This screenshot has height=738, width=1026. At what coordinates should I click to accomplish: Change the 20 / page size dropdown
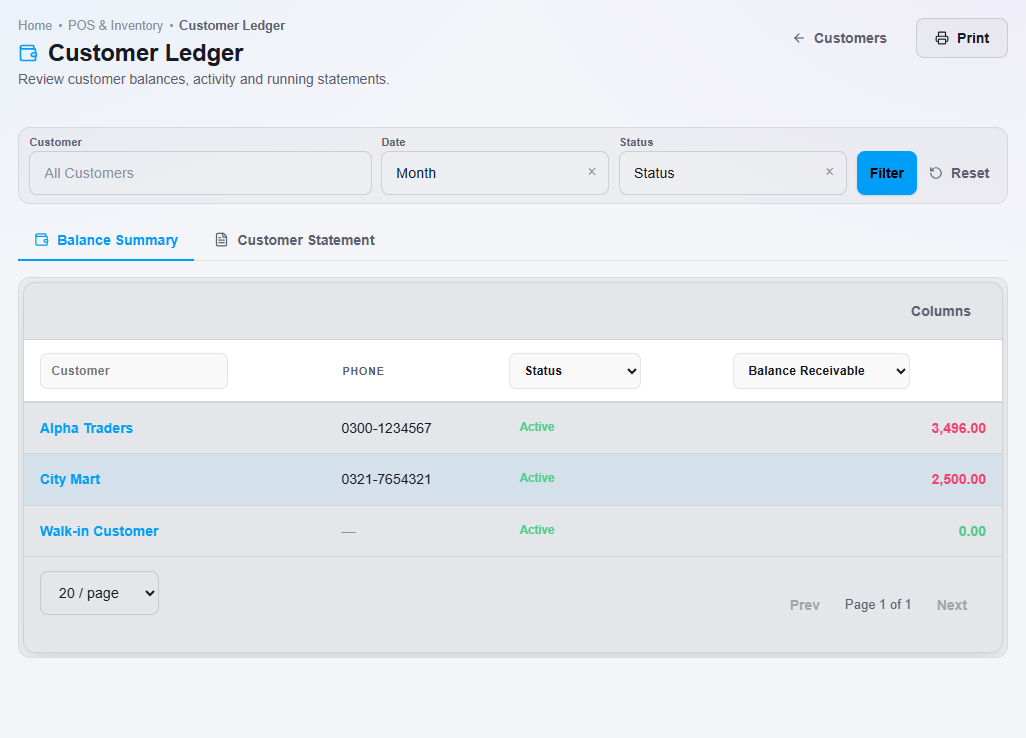click(x=99, y=593)
